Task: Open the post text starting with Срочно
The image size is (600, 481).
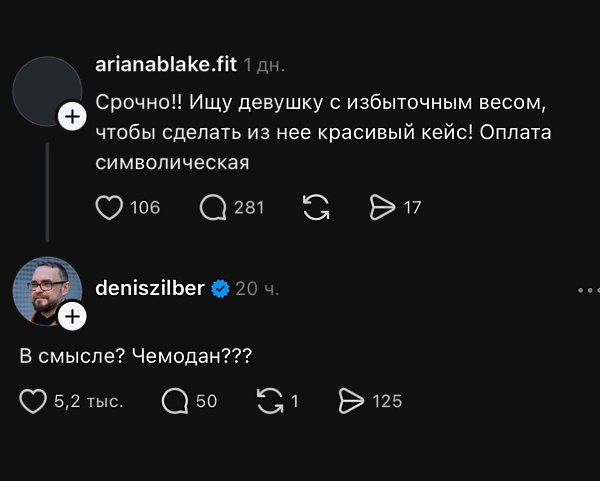Action: point(323,132)
